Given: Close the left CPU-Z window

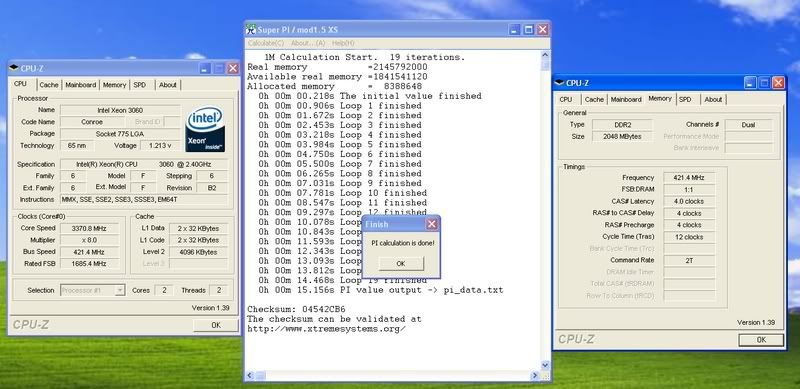Looking at the screenshot, I should [x=233, y=68].
